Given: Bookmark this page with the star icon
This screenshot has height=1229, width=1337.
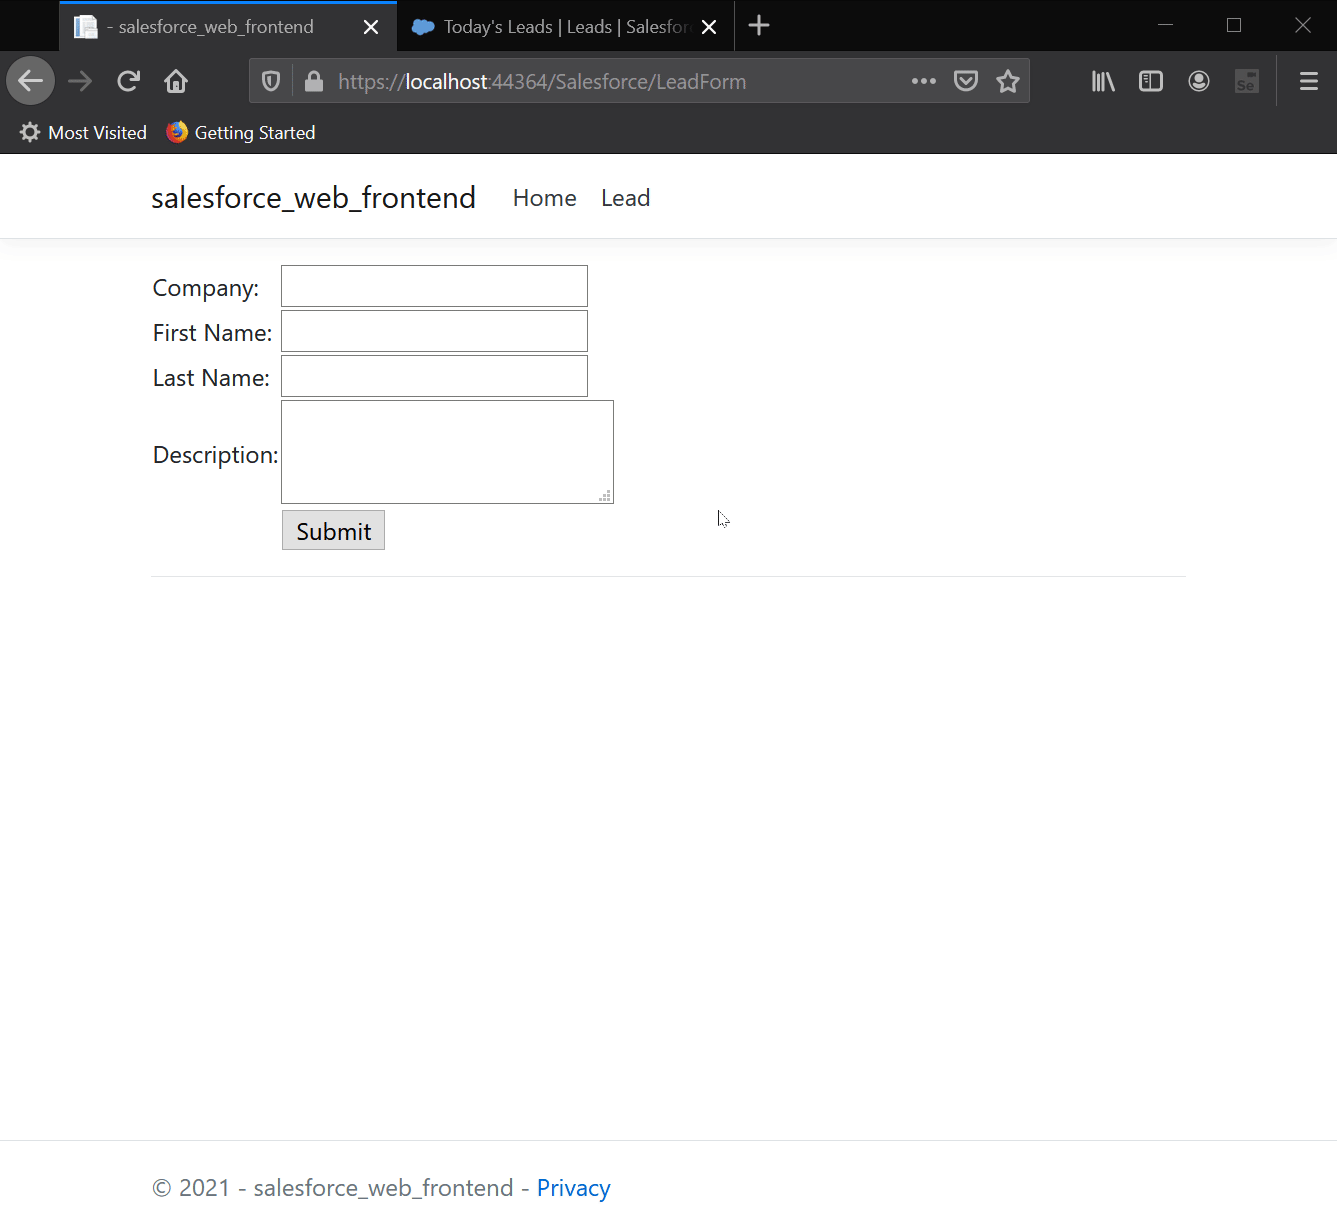Looking at the screenshot, I should pyautogui.click(x=1008, y=81).
